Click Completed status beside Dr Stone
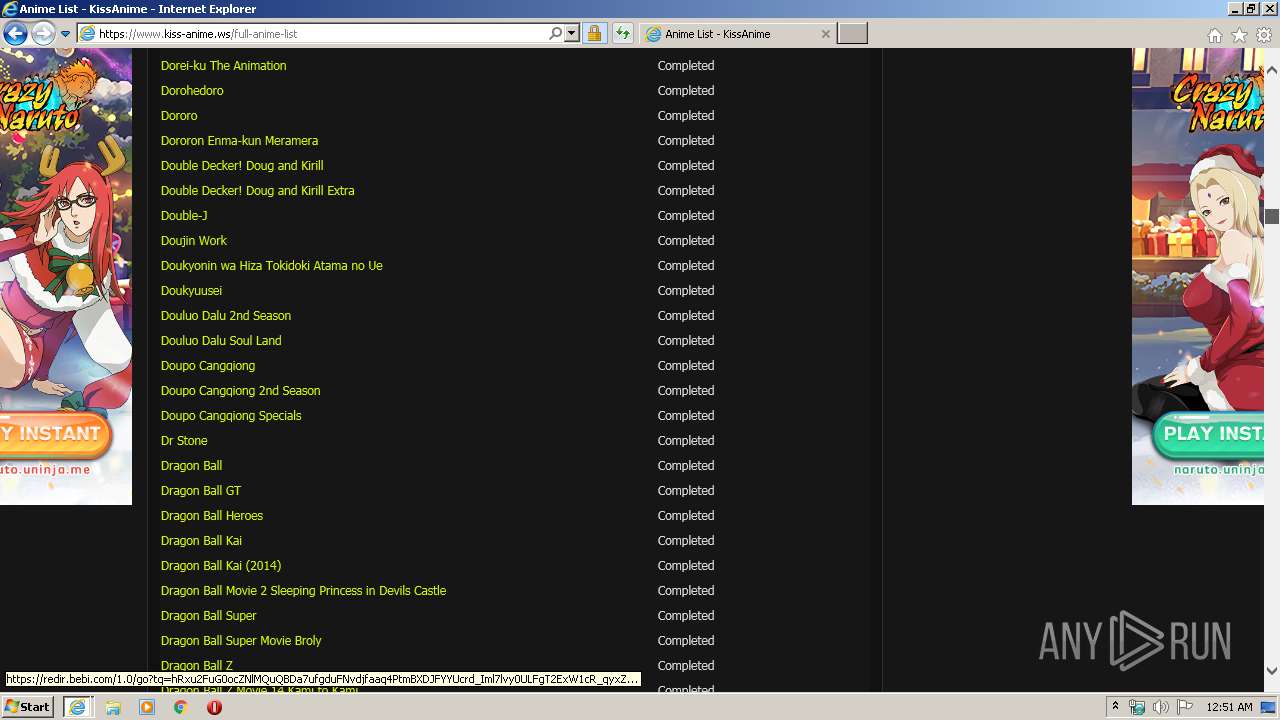This screenshot has height=720, width=1280. tap(686, 441)
